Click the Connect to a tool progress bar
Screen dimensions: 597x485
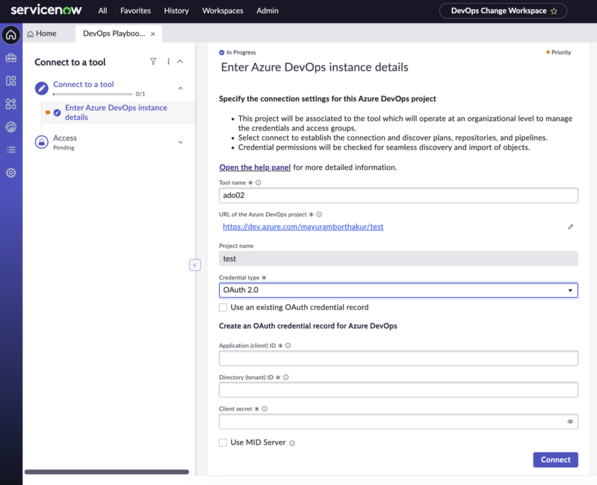[x=93, y=94]
